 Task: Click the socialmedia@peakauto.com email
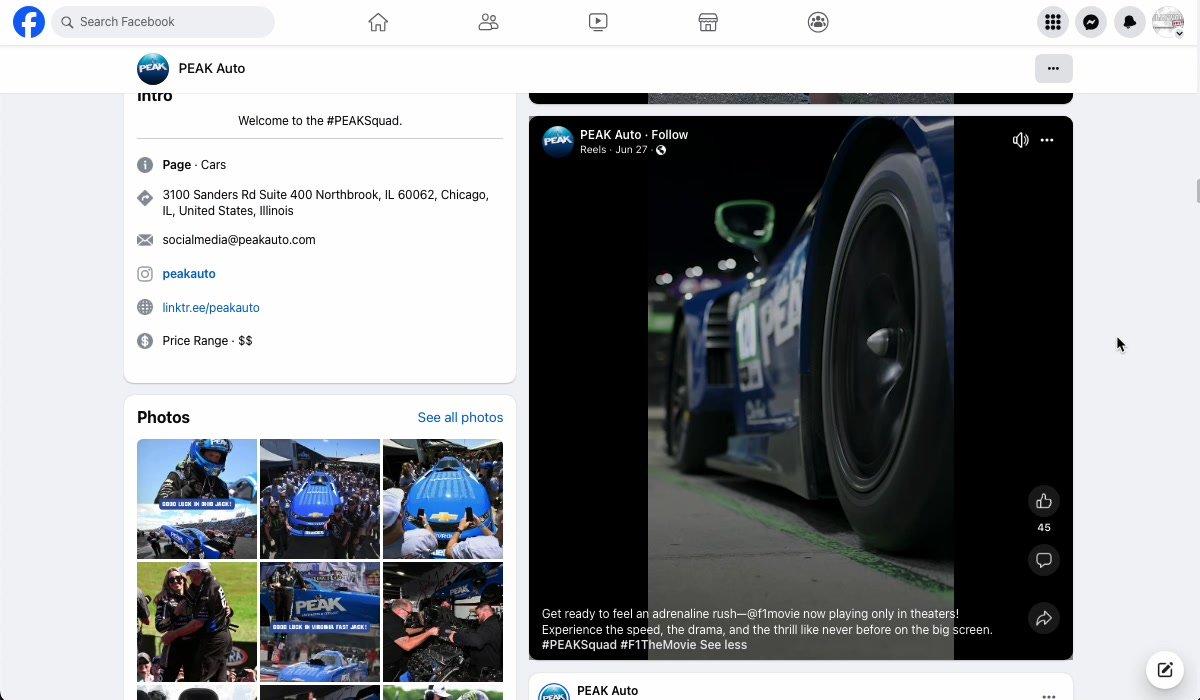[239, 240]
